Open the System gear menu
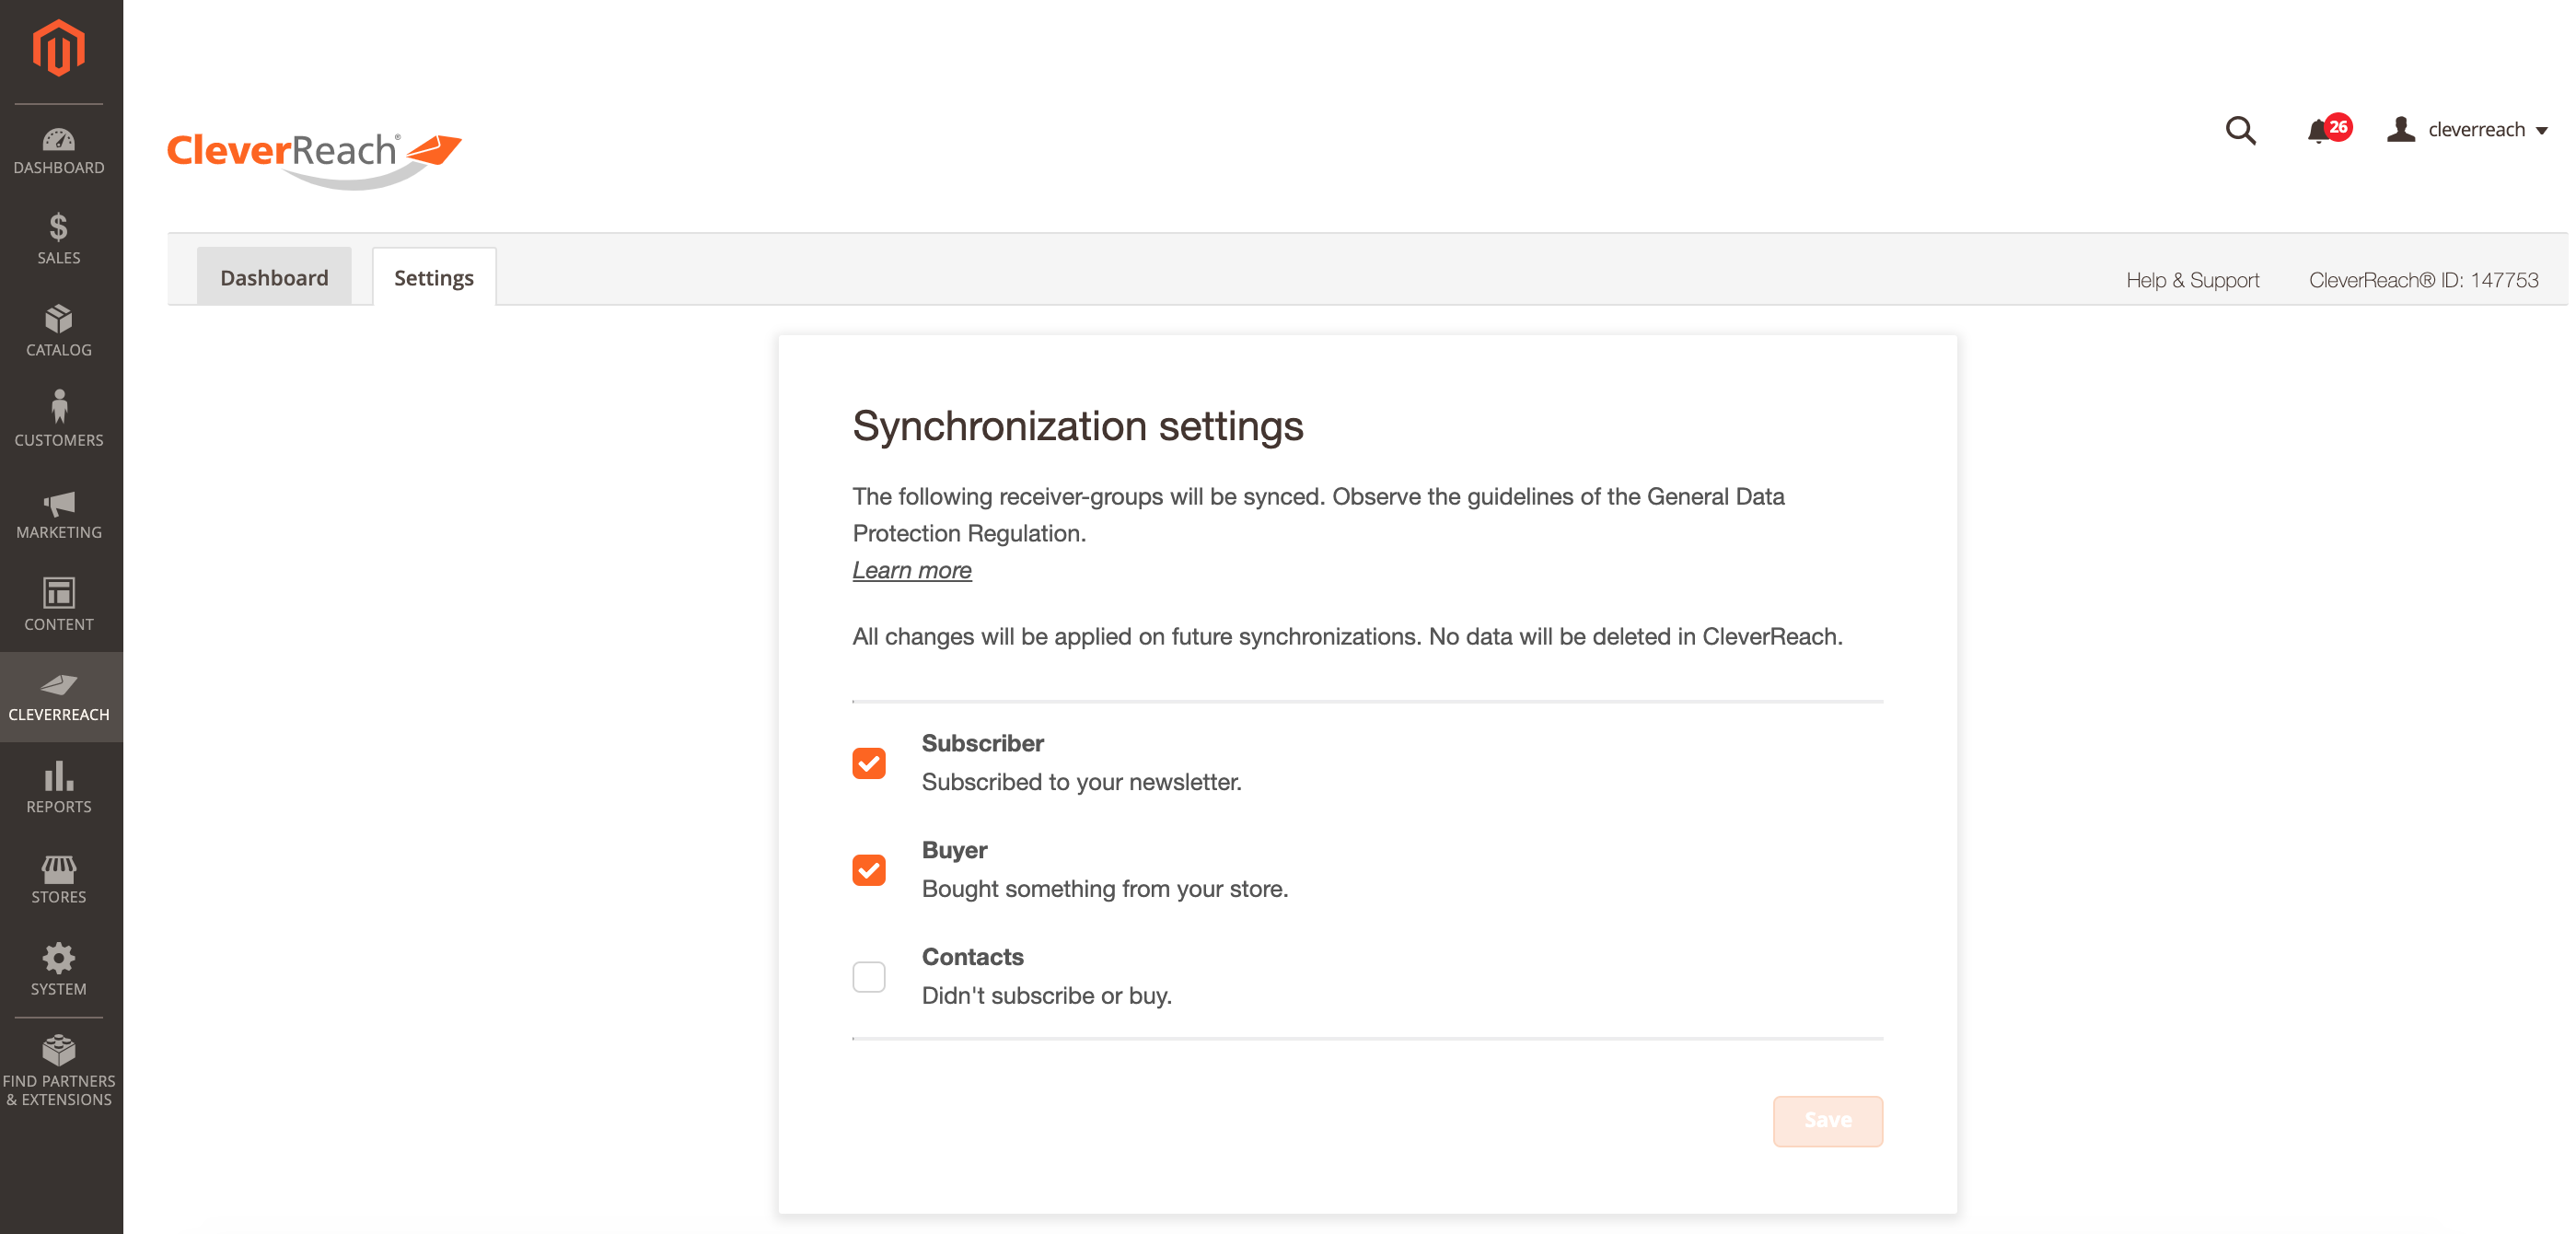The height and width of the screenshot is (1234, 2576). click(59, 969)
